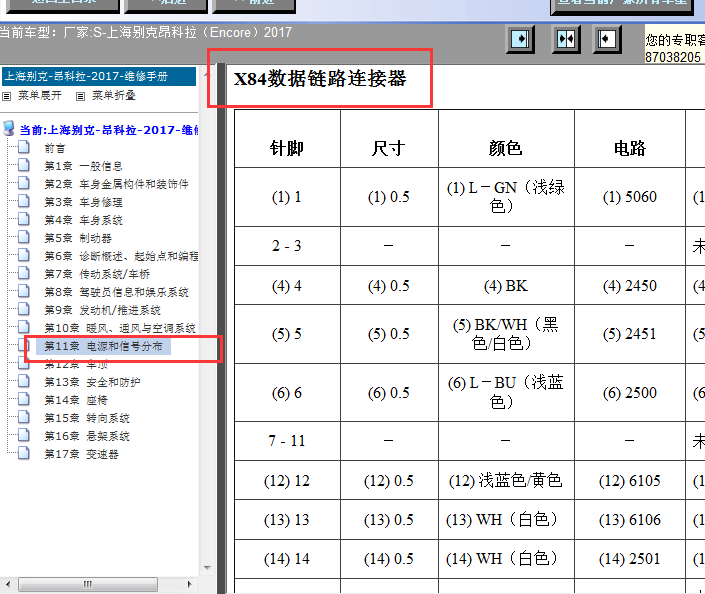Click the 菜单展开 link

coord(40,95)
